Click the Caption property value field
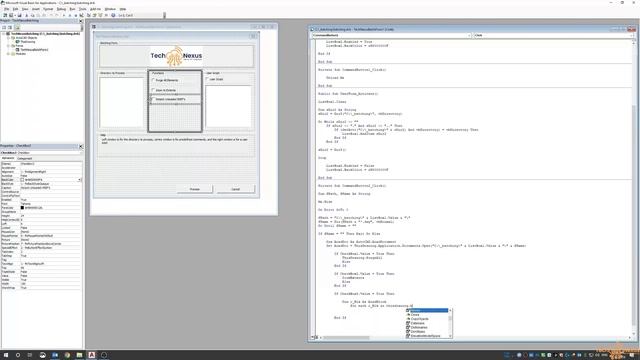This screenshot has width=640, height=360. click(51, 188)
